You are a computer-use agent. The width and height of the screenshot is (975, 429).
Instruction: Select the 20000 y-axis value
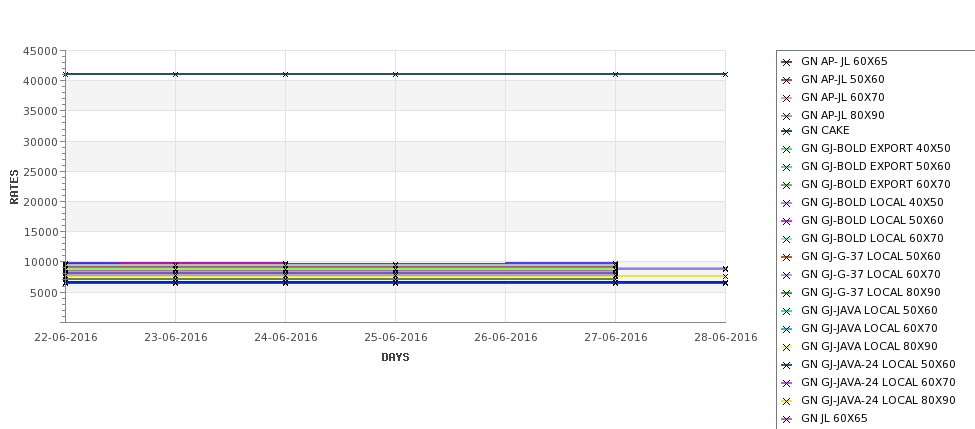click(40, 203)
